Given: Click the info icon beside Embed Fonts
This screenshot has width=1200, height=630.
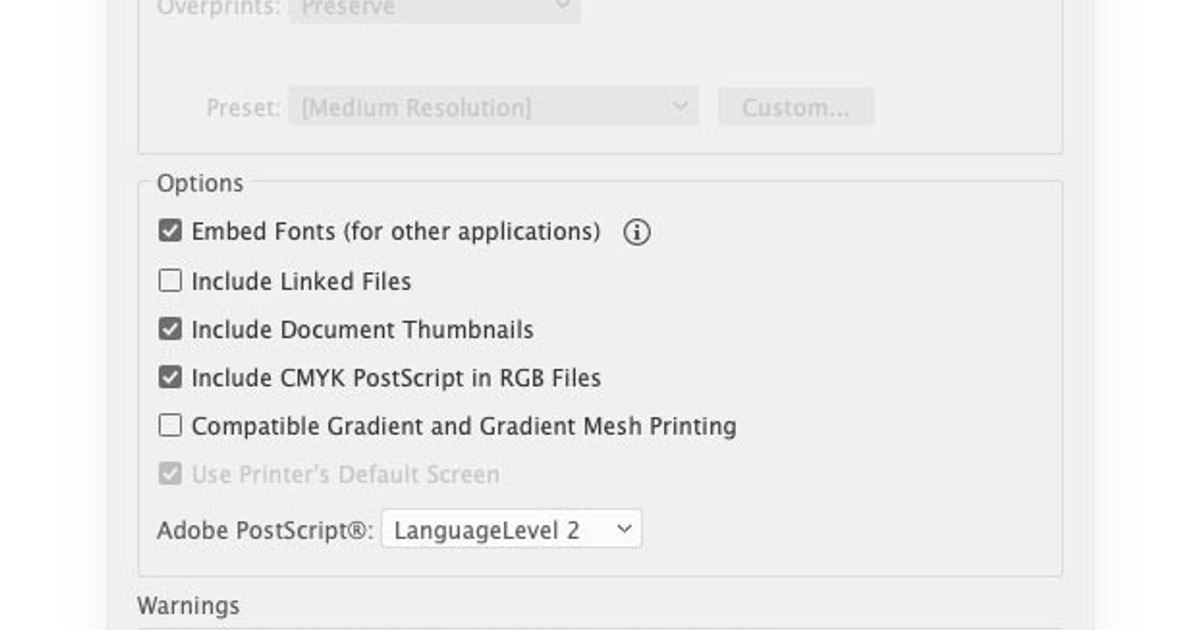Looking at the screenshot, I should point(637,232).
